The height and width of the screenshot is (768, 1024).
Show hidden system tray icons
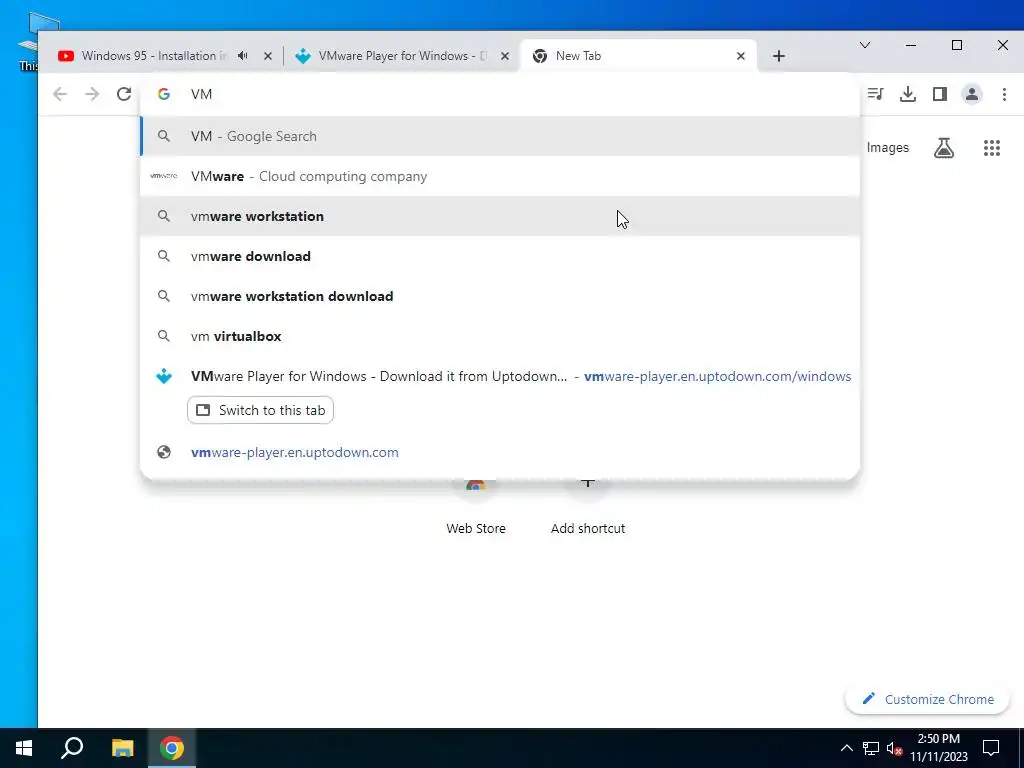(846, 748)
